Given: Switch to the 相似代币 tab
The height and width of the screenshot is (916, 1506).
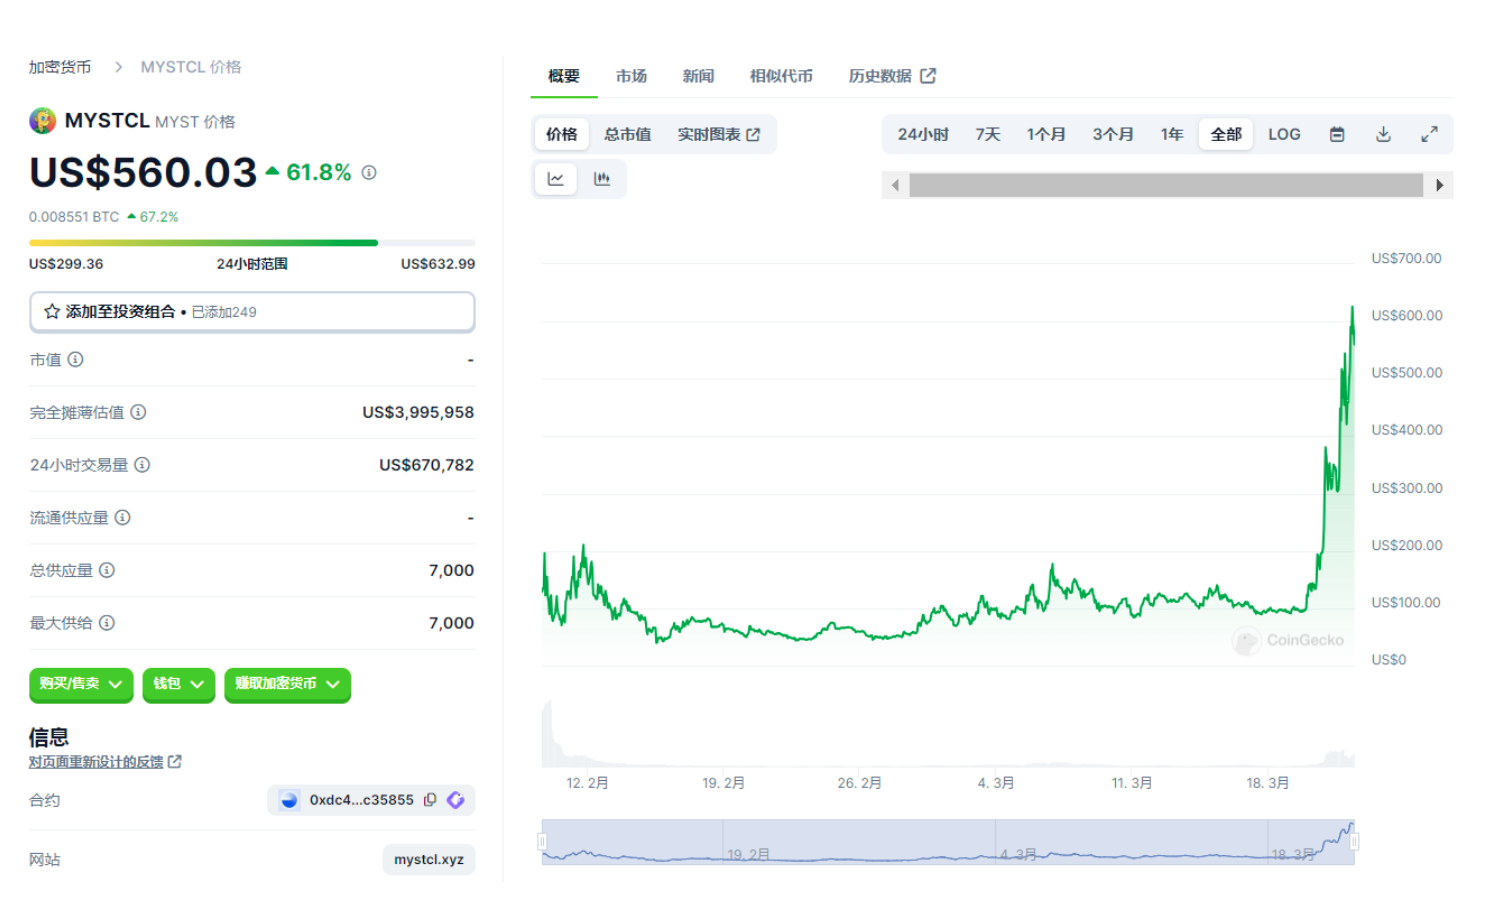Looking at the screenshot, I should tap(781, 76).
